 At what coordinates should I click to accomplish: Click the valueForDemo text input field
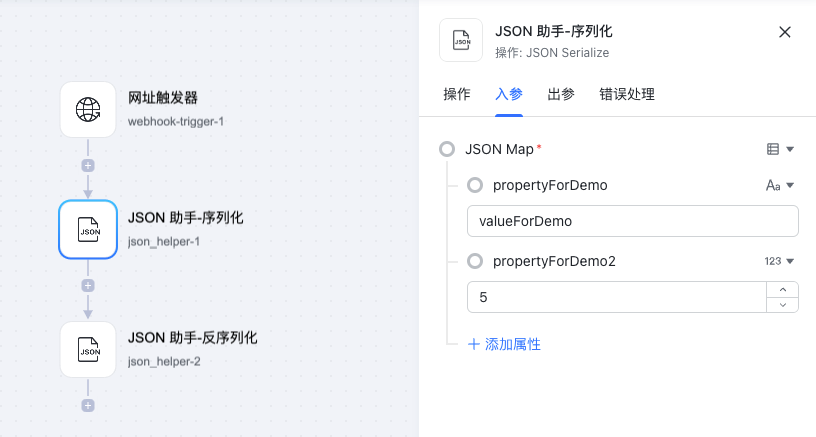633,221
